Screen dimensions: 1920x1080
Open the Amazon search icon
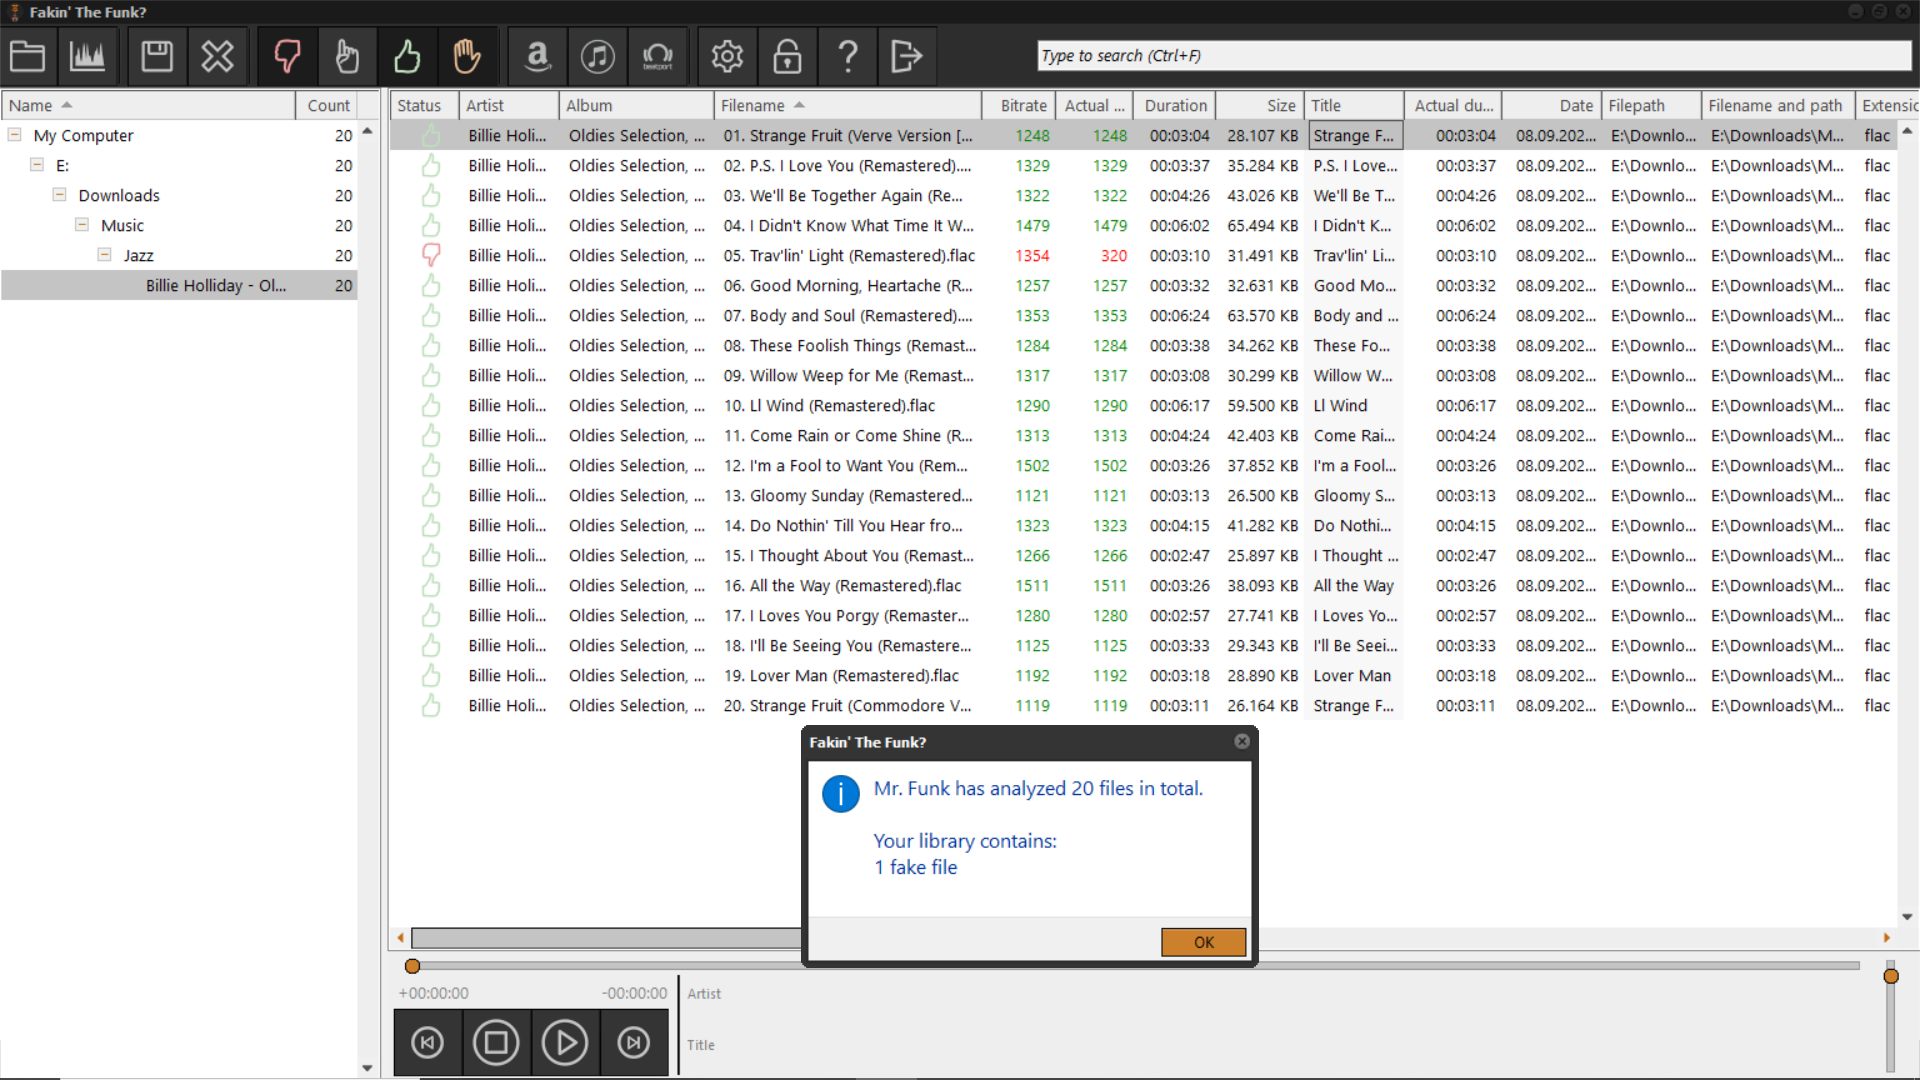[538, 56]
